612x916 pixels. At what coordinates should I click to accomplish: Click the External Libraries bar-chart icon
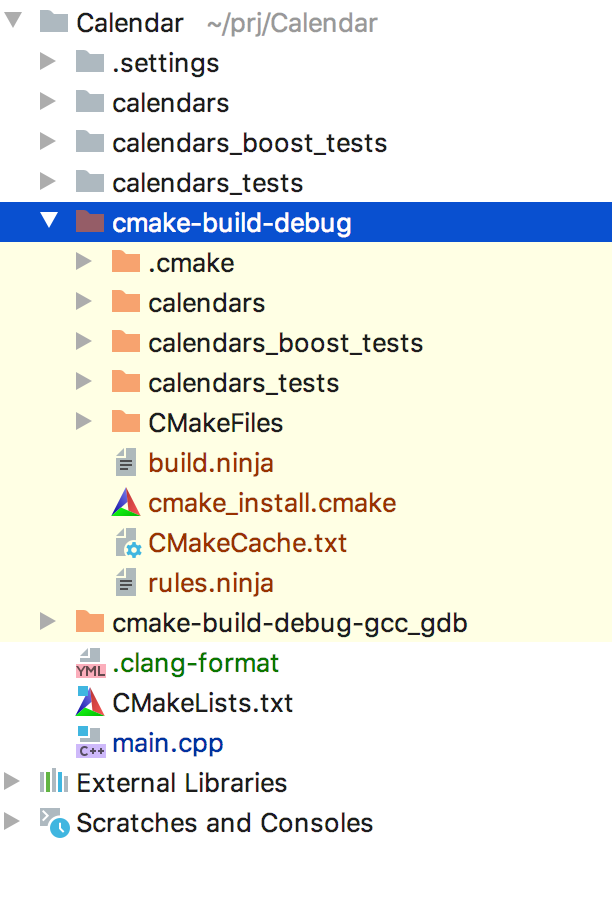pos(54,782)
